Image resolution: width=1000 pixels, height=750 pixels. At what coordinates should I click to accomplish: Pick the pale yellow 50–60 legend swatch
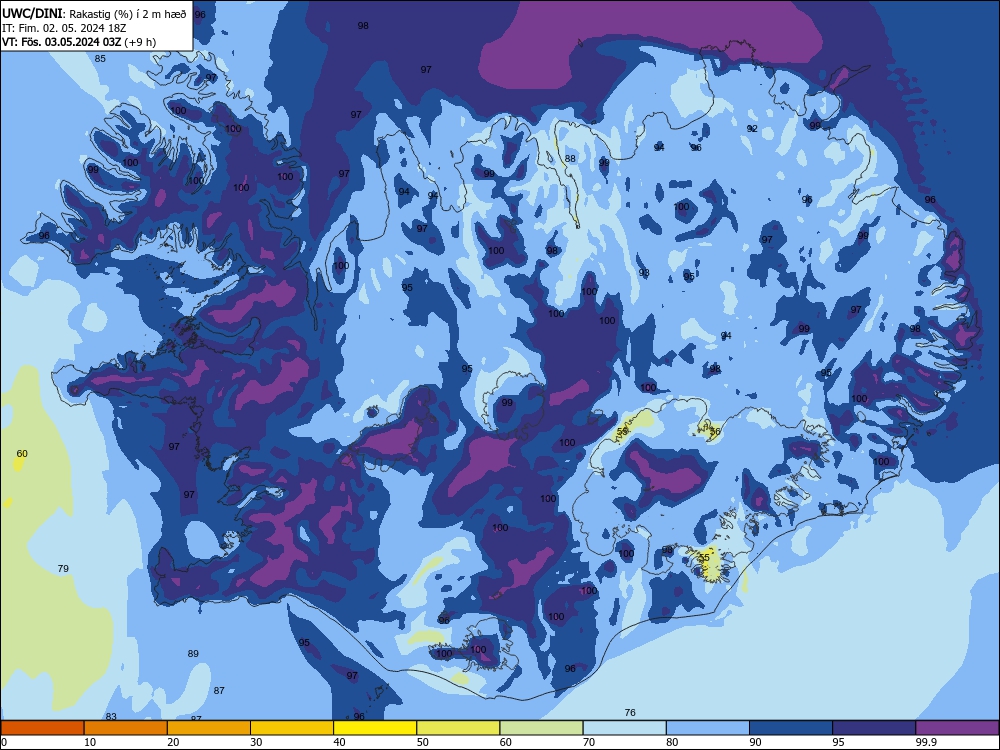tap(458, 728)
